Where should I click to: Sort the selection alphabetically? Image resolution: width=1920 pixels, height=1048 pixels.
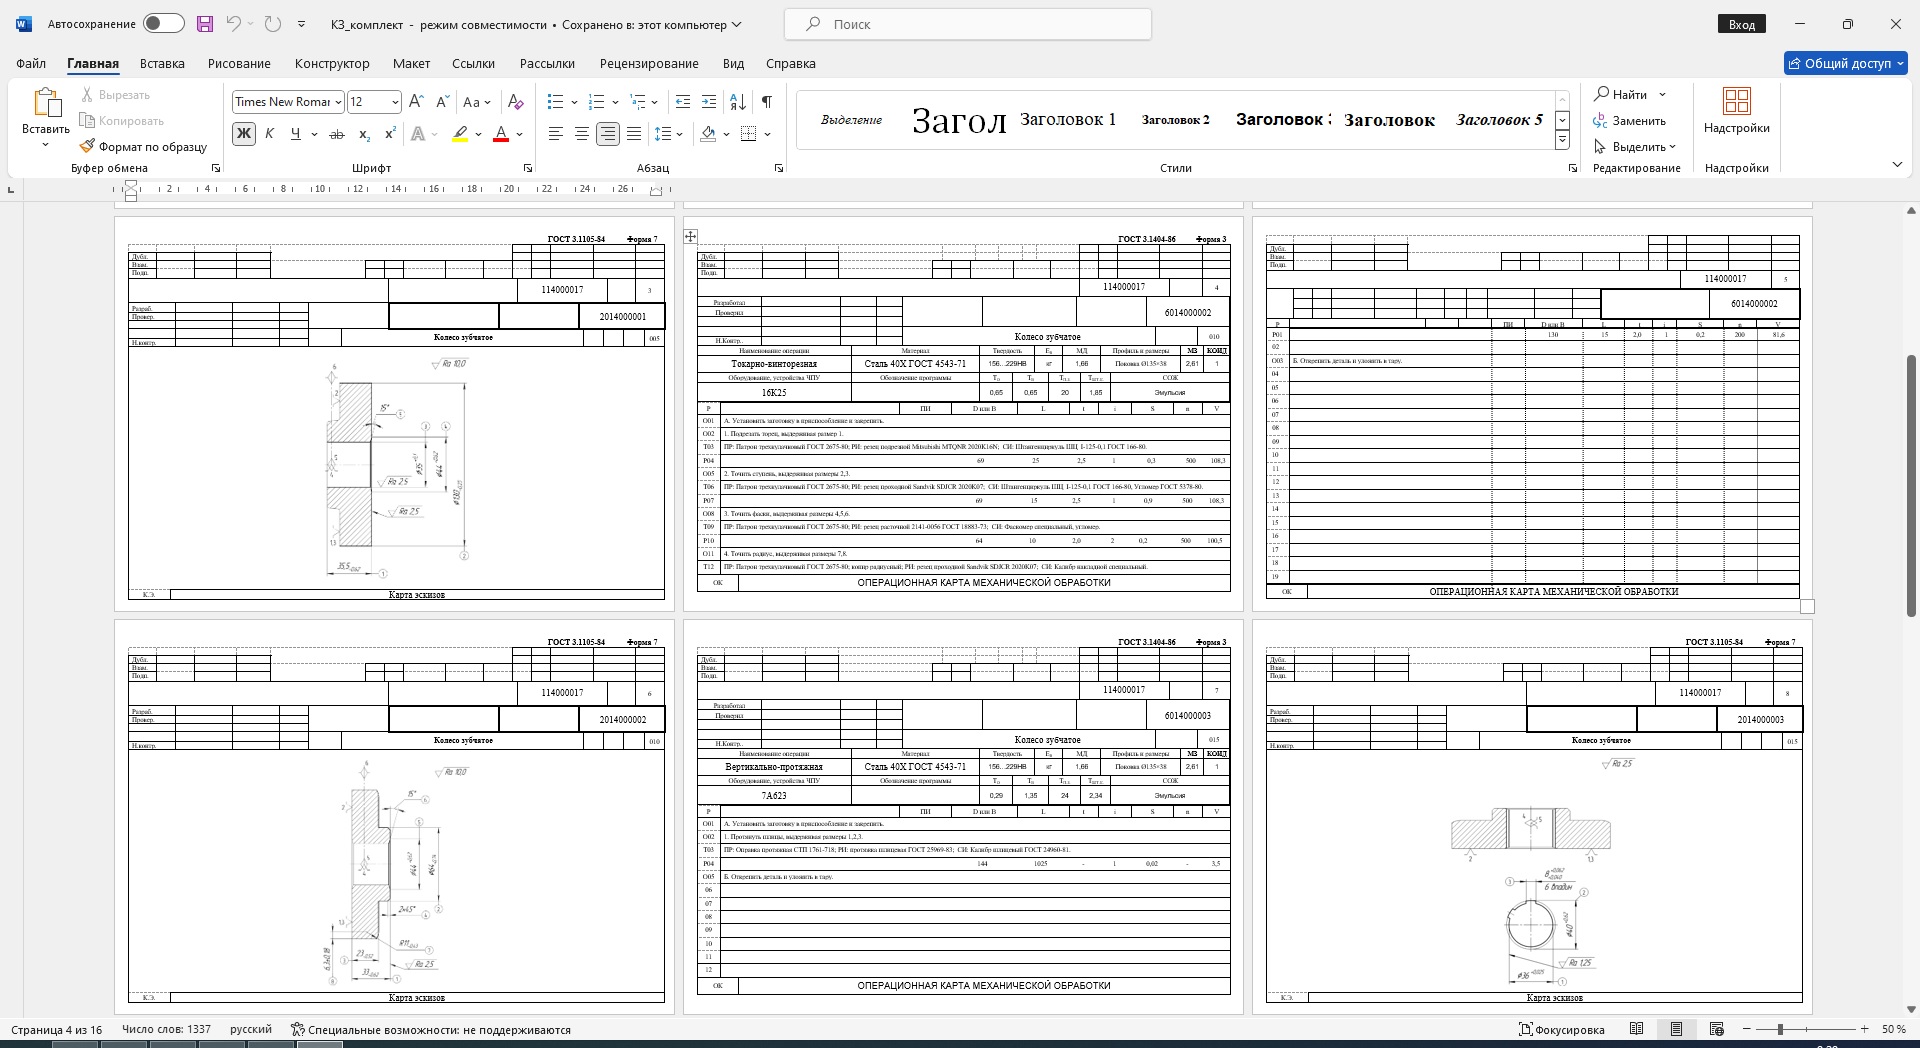point(738,102)
